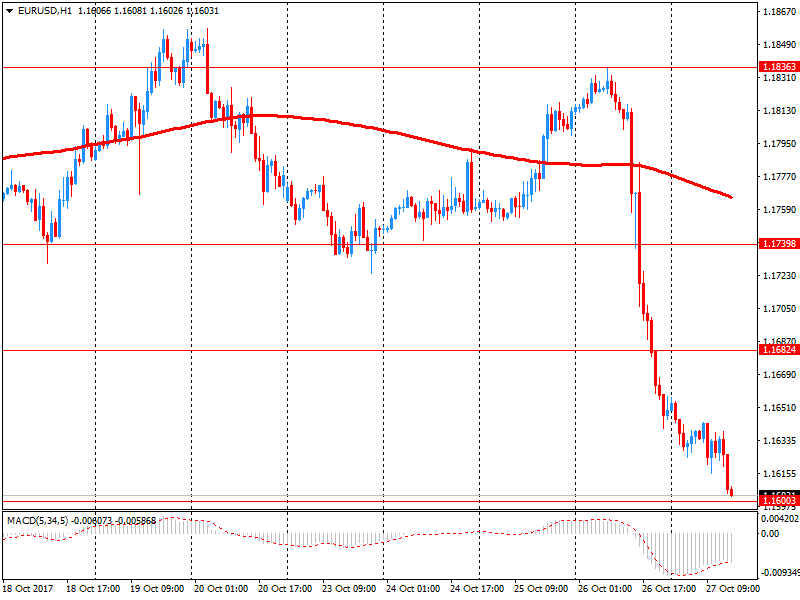Click the EURUSD,H1 chart title text
The height and width of the screenshot is (600, 800).
pos(45,11)
